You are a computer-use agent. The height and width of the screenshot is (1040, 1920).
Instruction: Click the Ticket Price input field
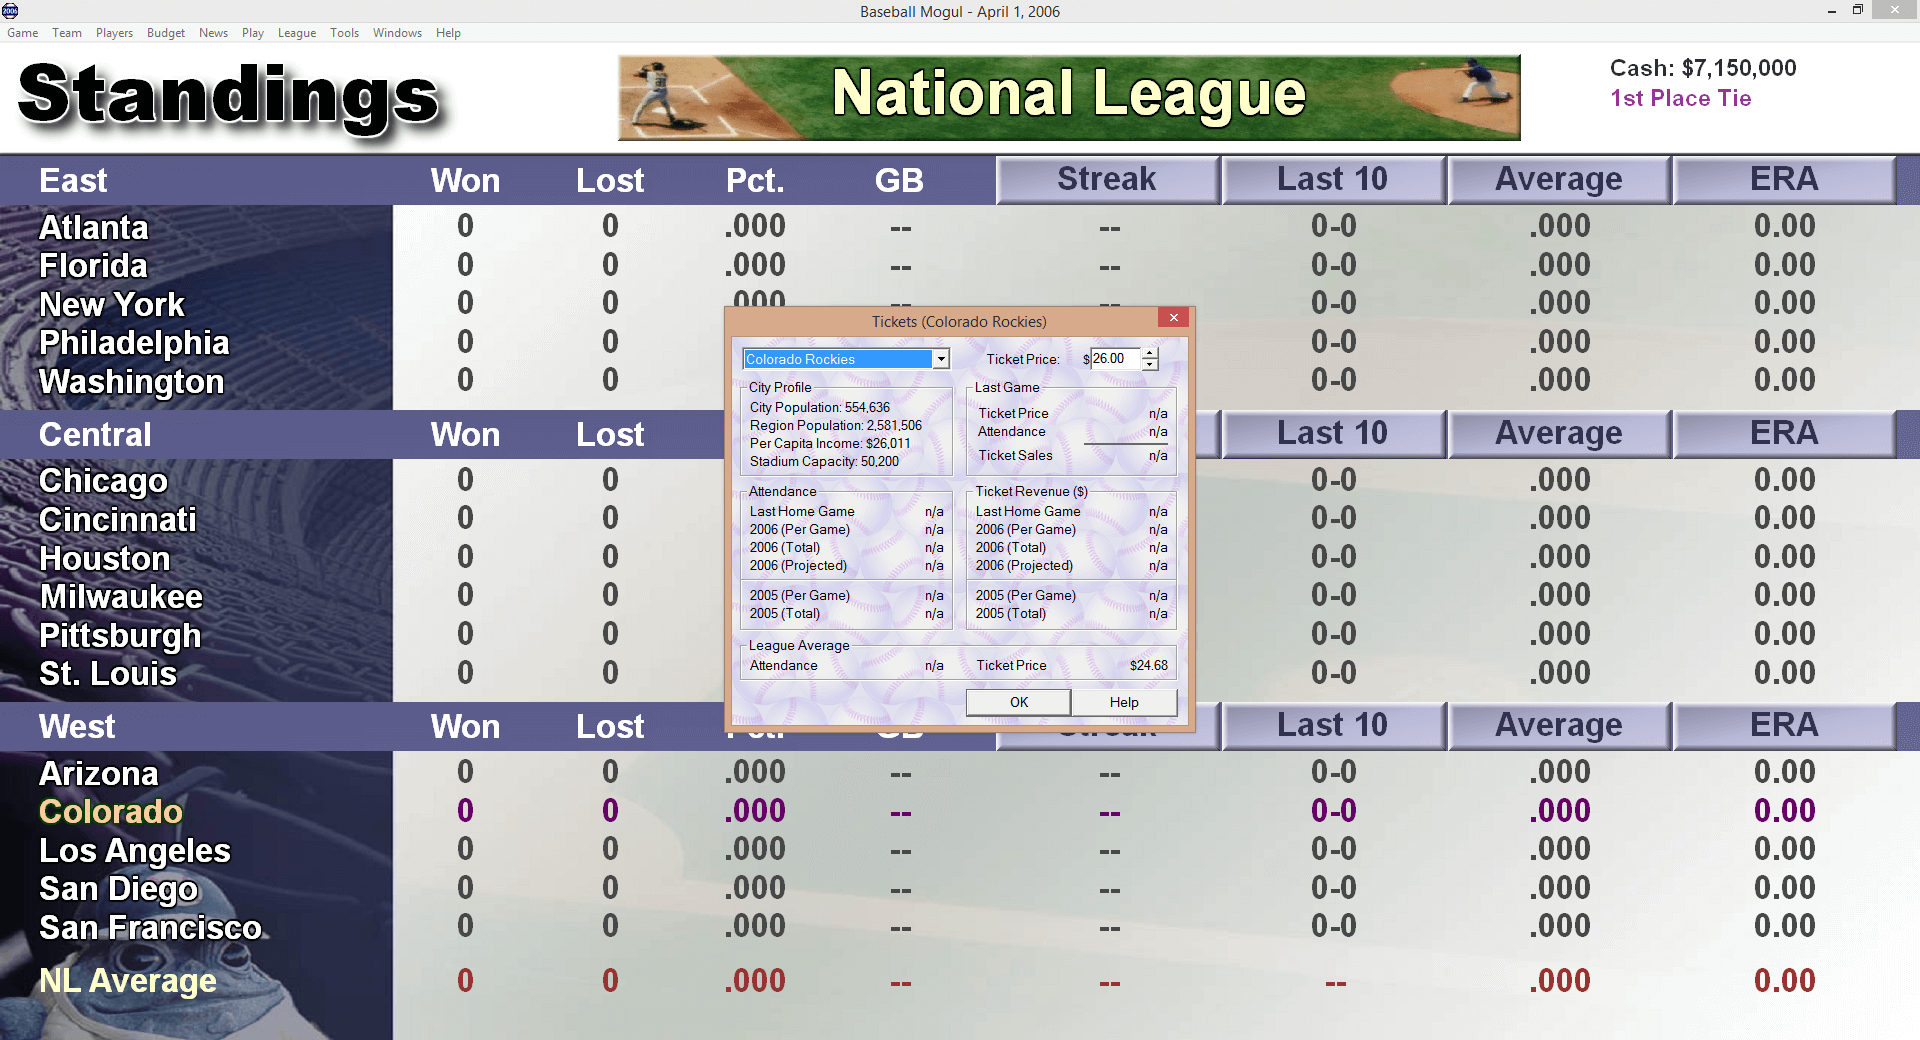tap(1115, 359)
